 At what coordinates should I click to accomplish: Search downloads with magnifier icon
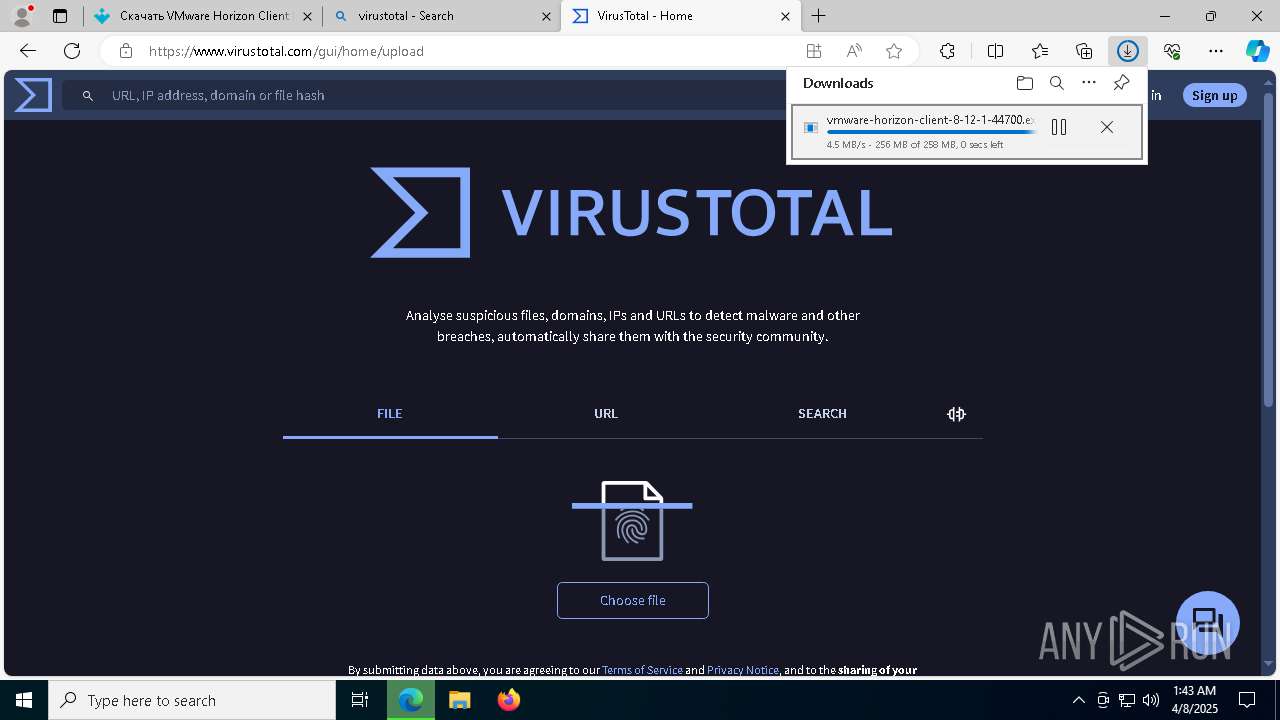click(x=1057, y=83)
